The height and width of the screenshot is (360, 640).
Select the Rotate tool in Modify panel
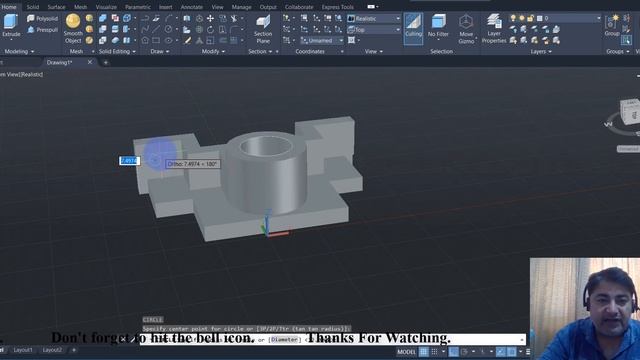tap(210, 29)
